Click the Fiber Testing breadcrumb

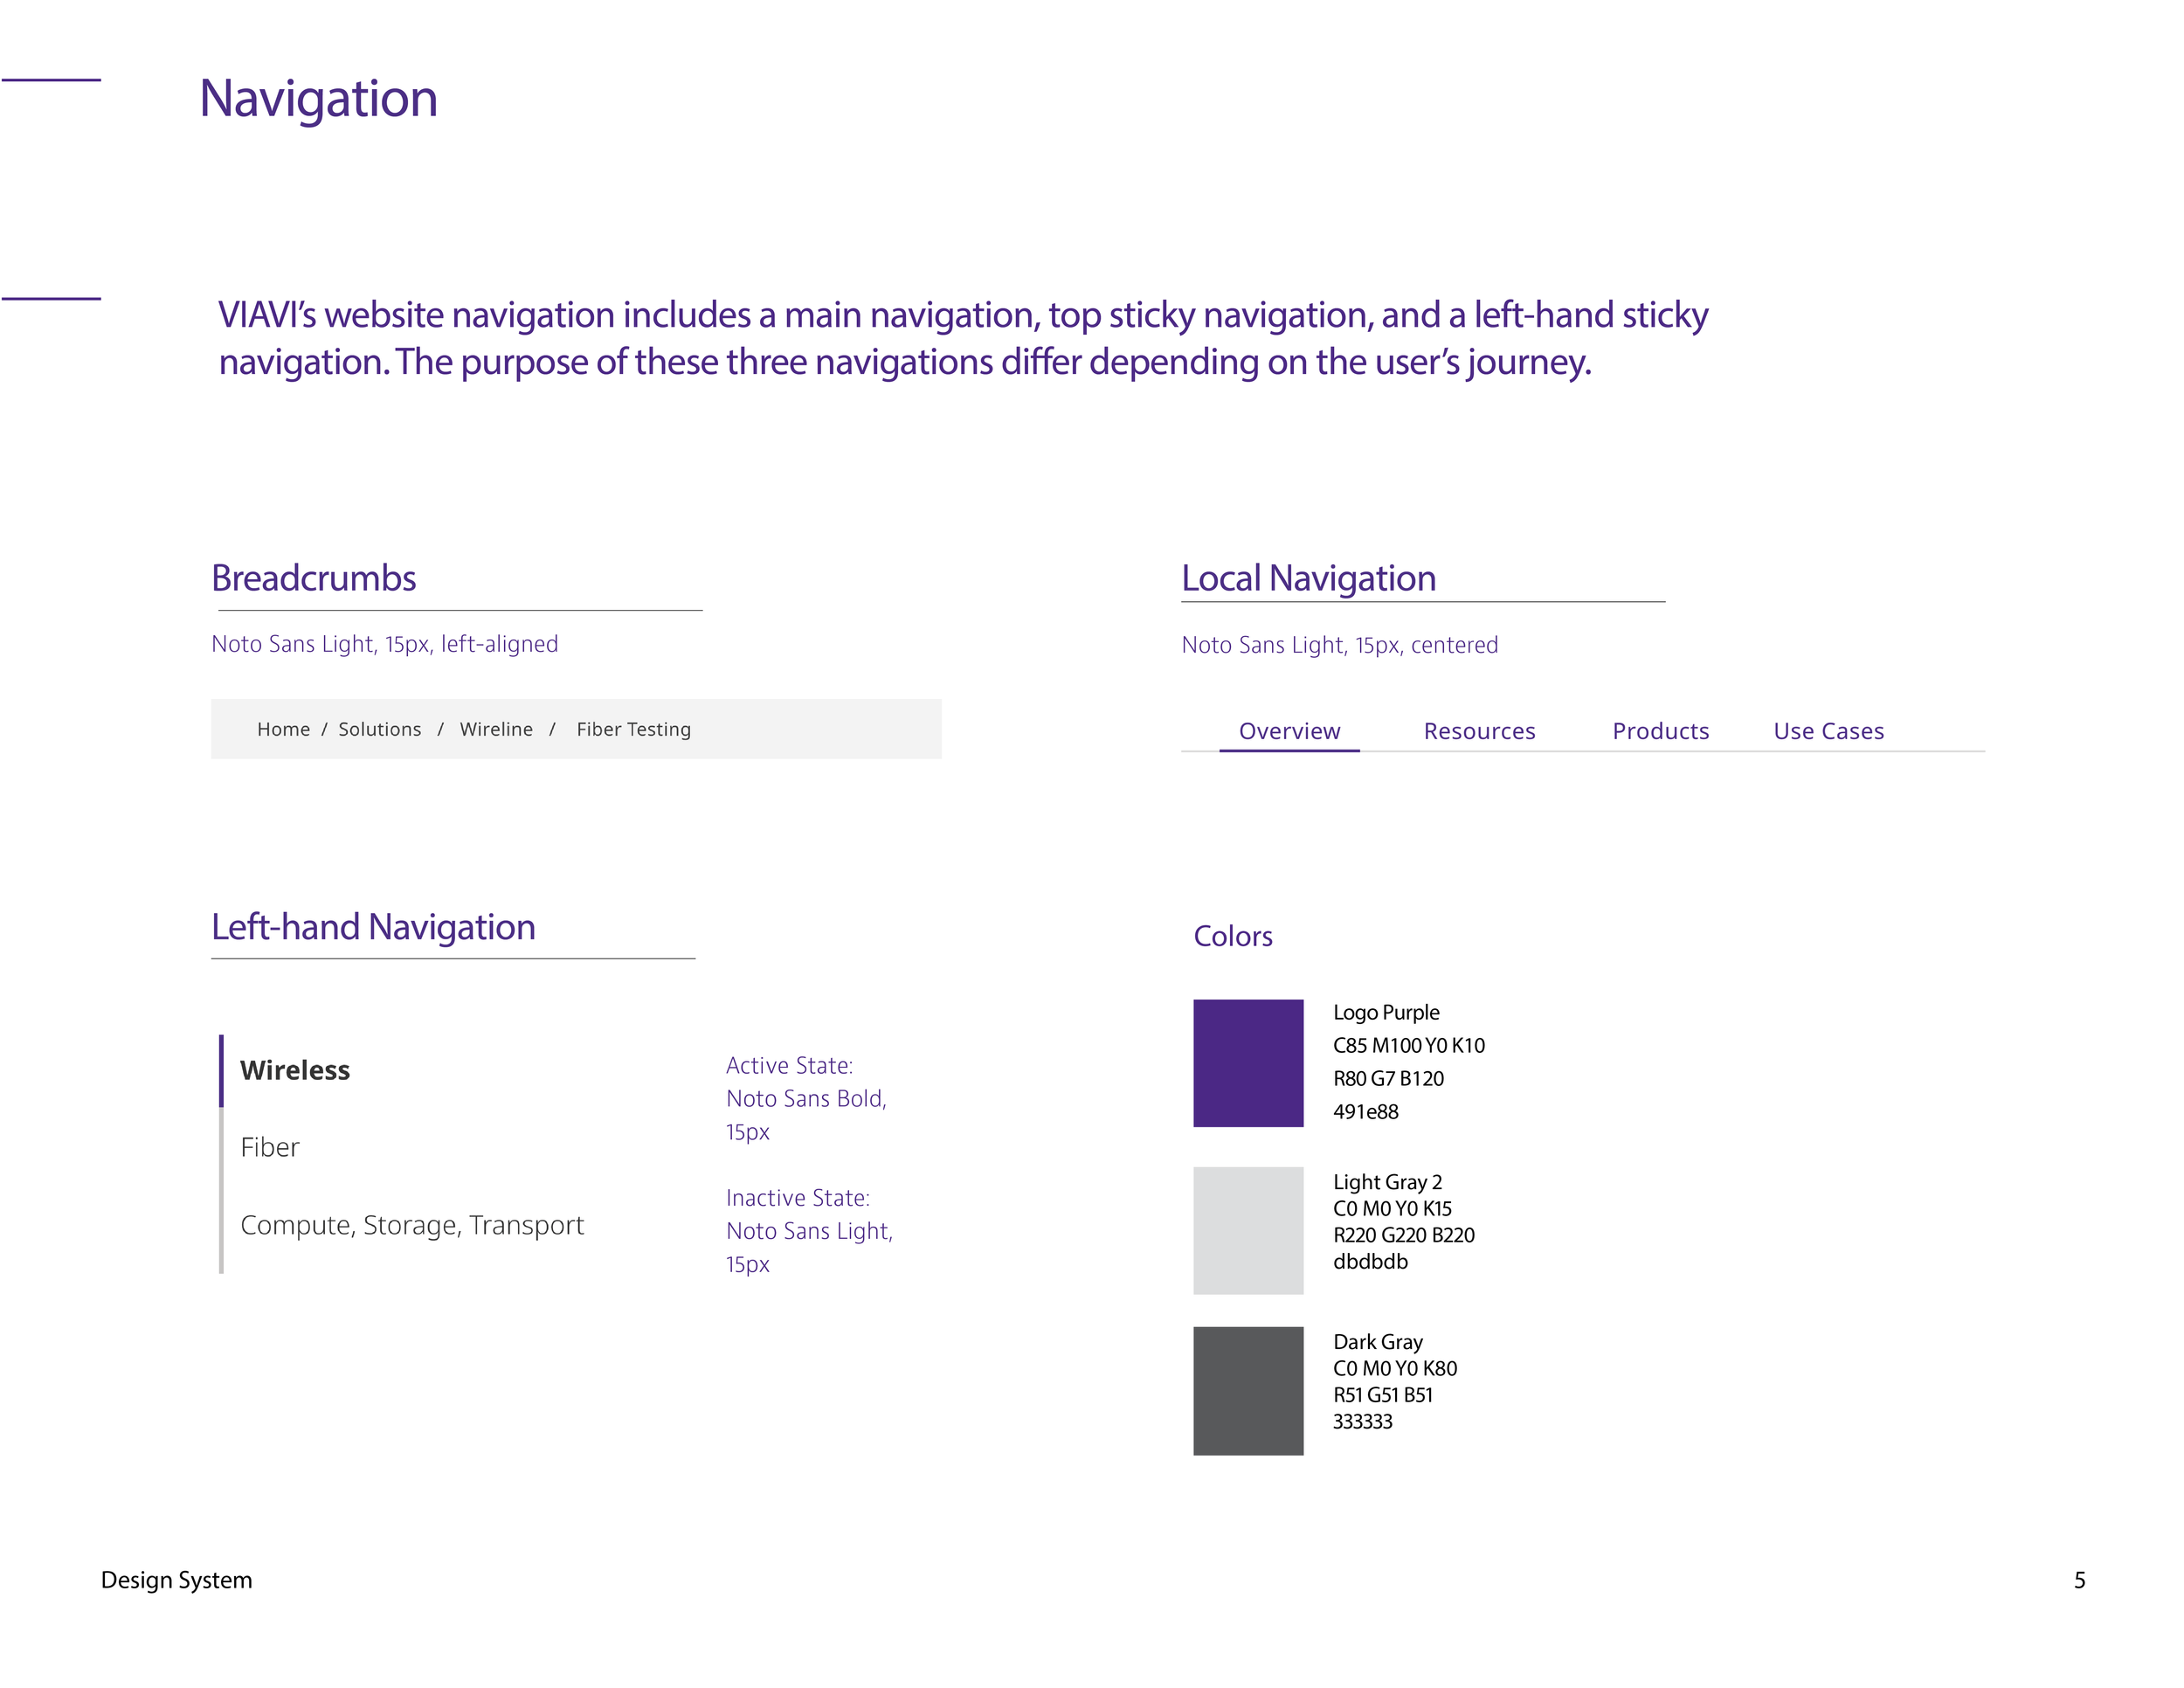tap(633, 729)
